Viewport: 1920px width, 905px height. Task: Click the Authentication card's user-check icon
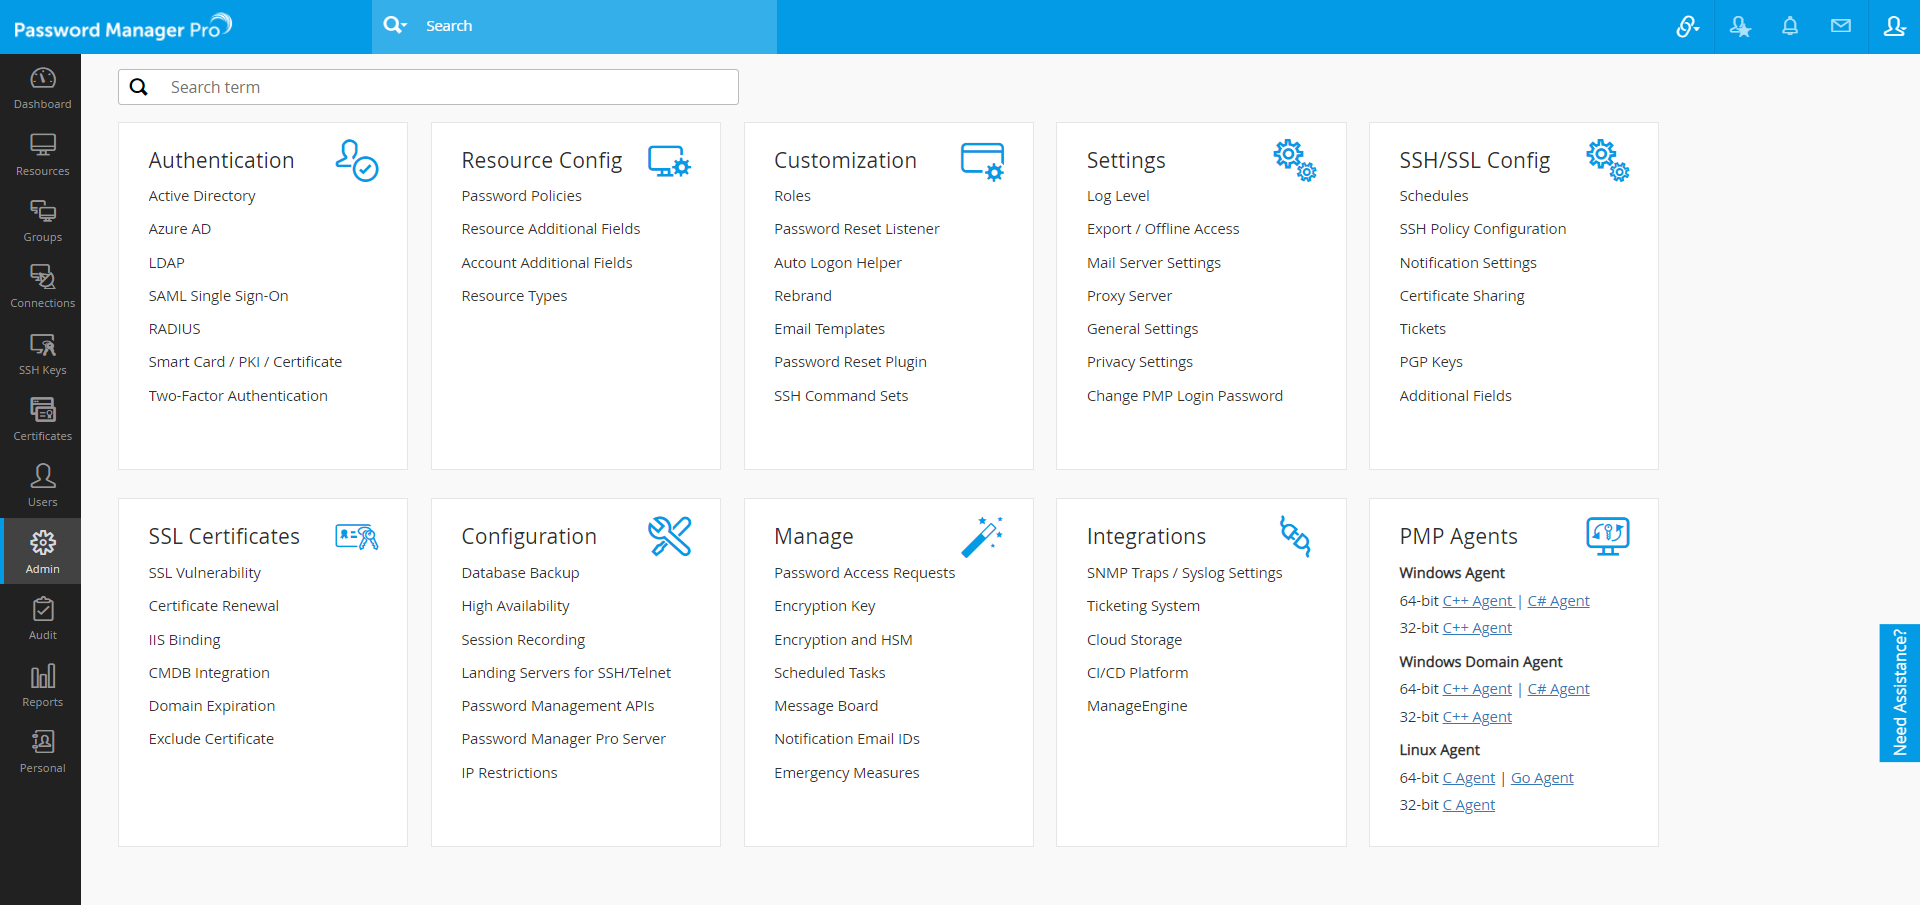357,160
